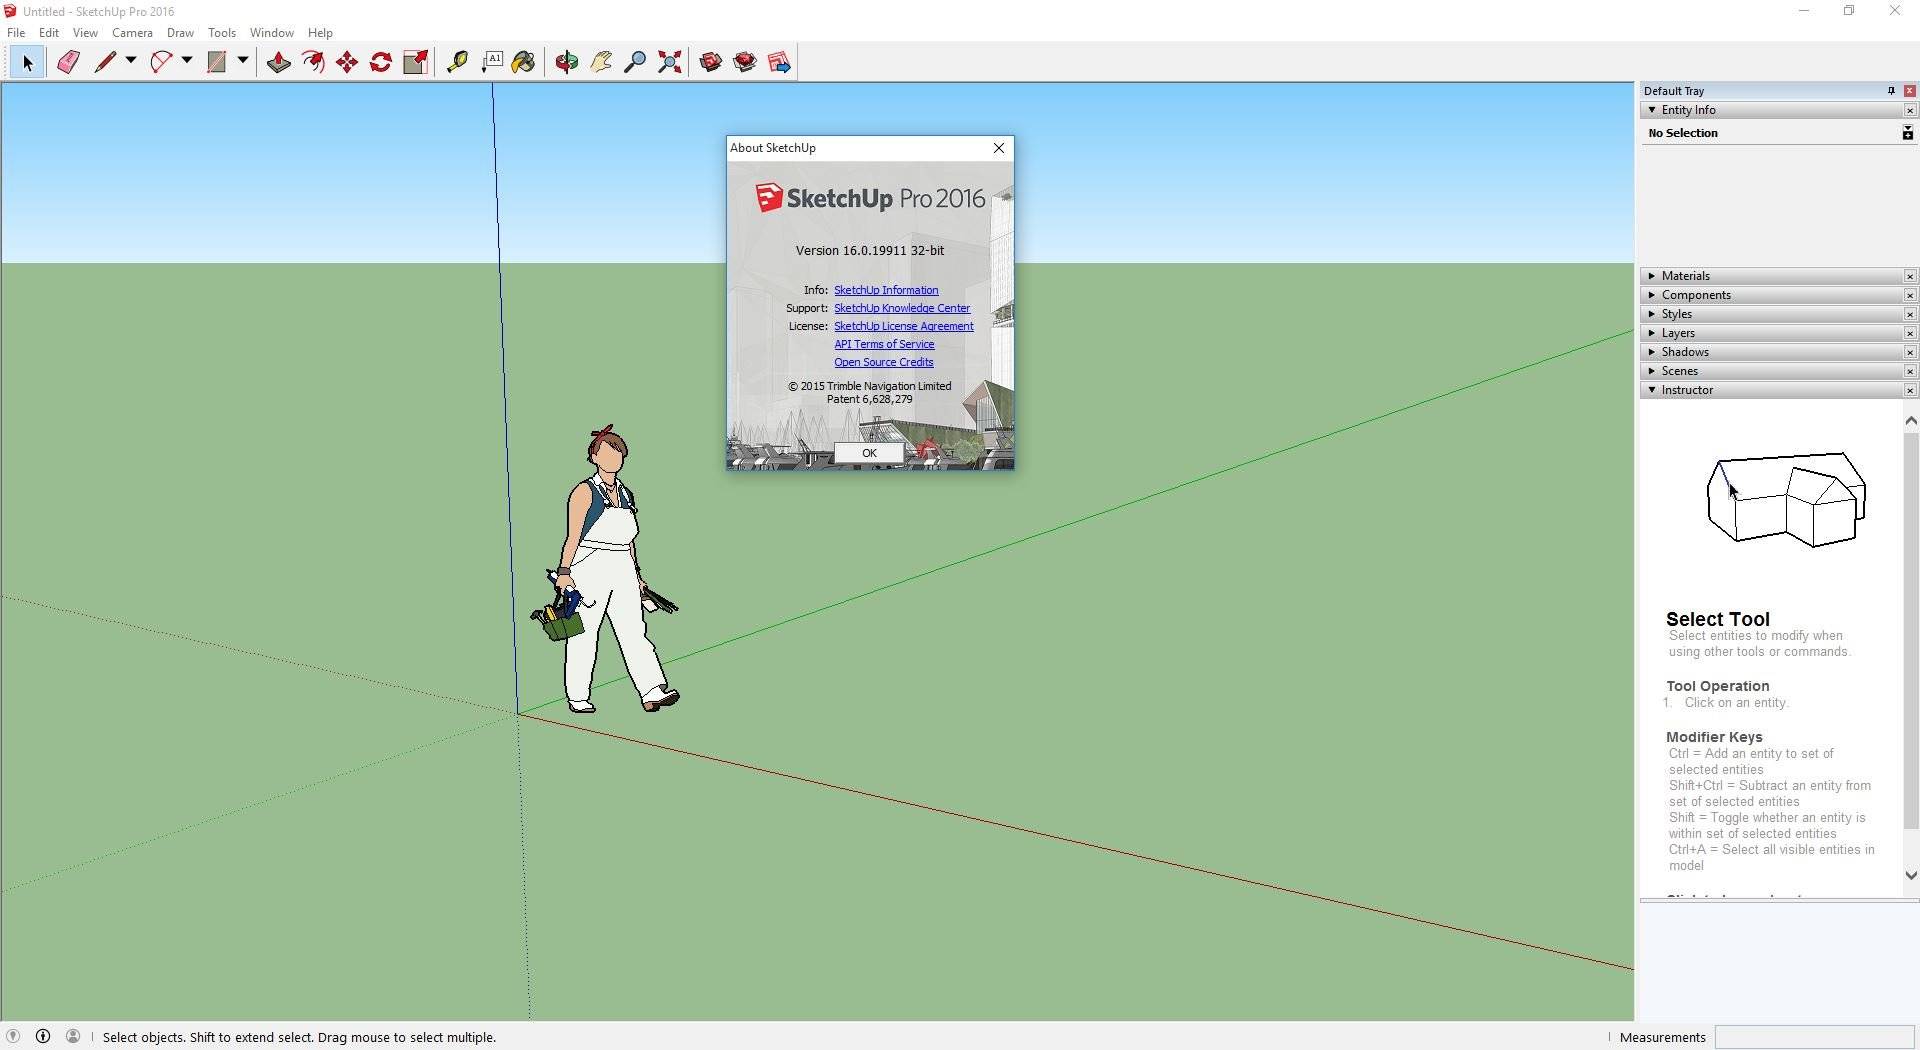Close the Default Tray

pyautogui.click(x=1909, y=91)
